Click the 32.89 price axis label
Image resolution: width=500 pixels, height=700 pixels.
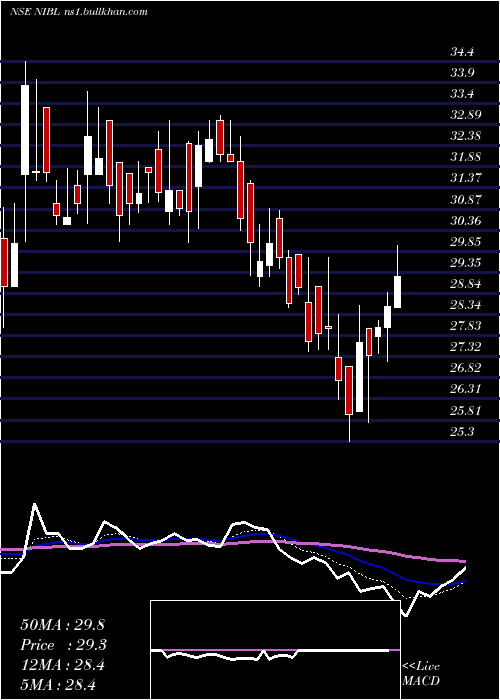pos(466,115)
